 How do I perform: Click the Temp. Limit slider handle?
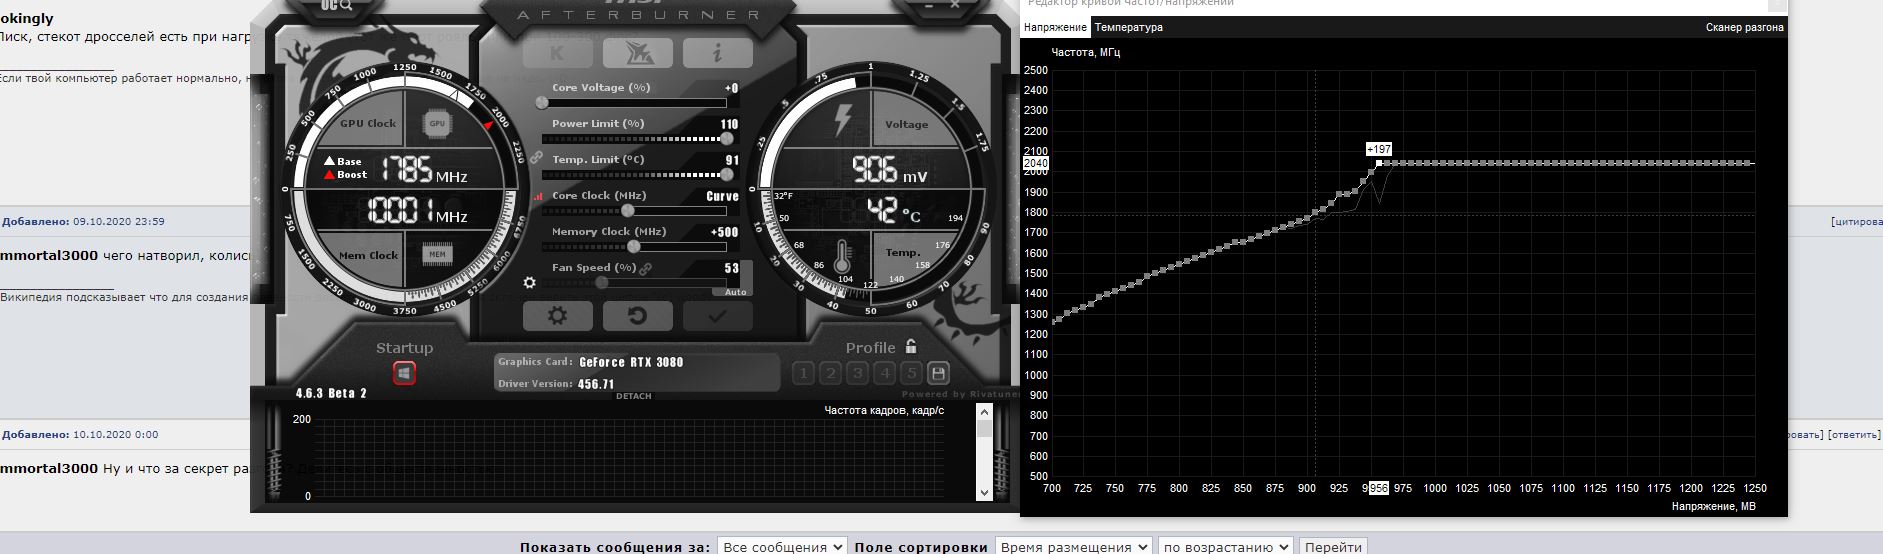pyautogui.click(x=727, y=175)
